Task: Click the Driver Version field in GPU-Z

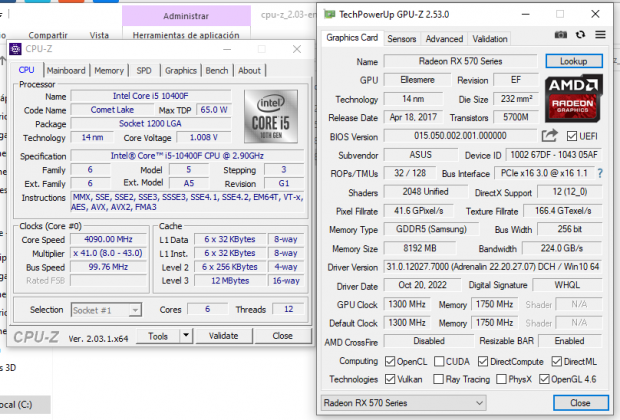Action: [493, 267]
